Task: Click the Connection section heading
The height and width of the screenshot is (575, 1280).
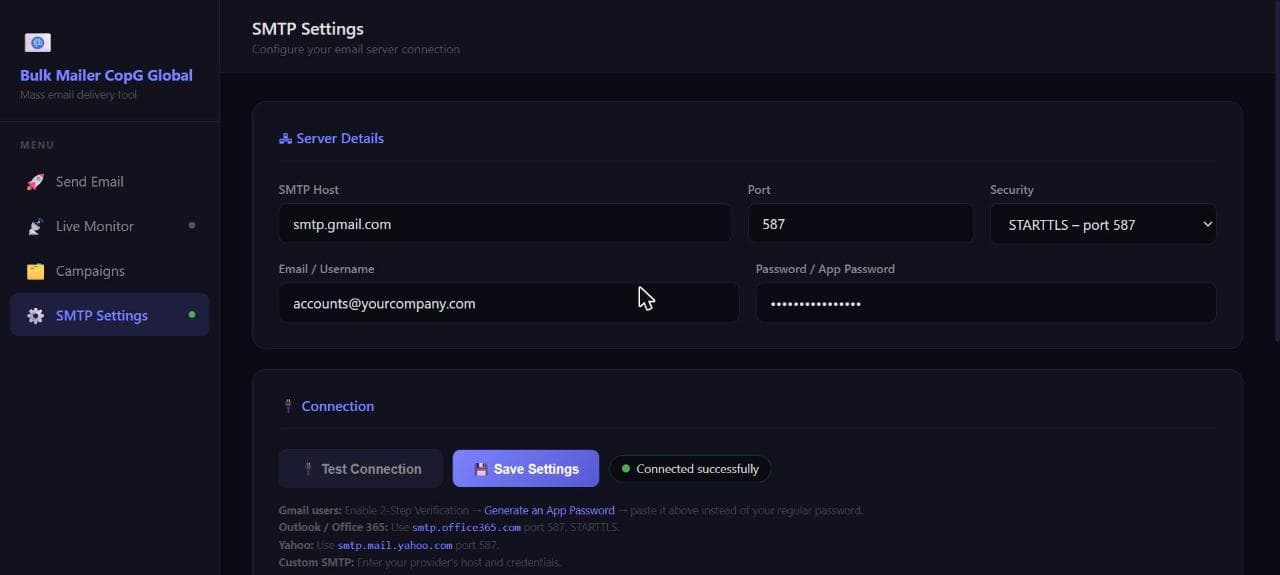Action: [x=338, y=406]
